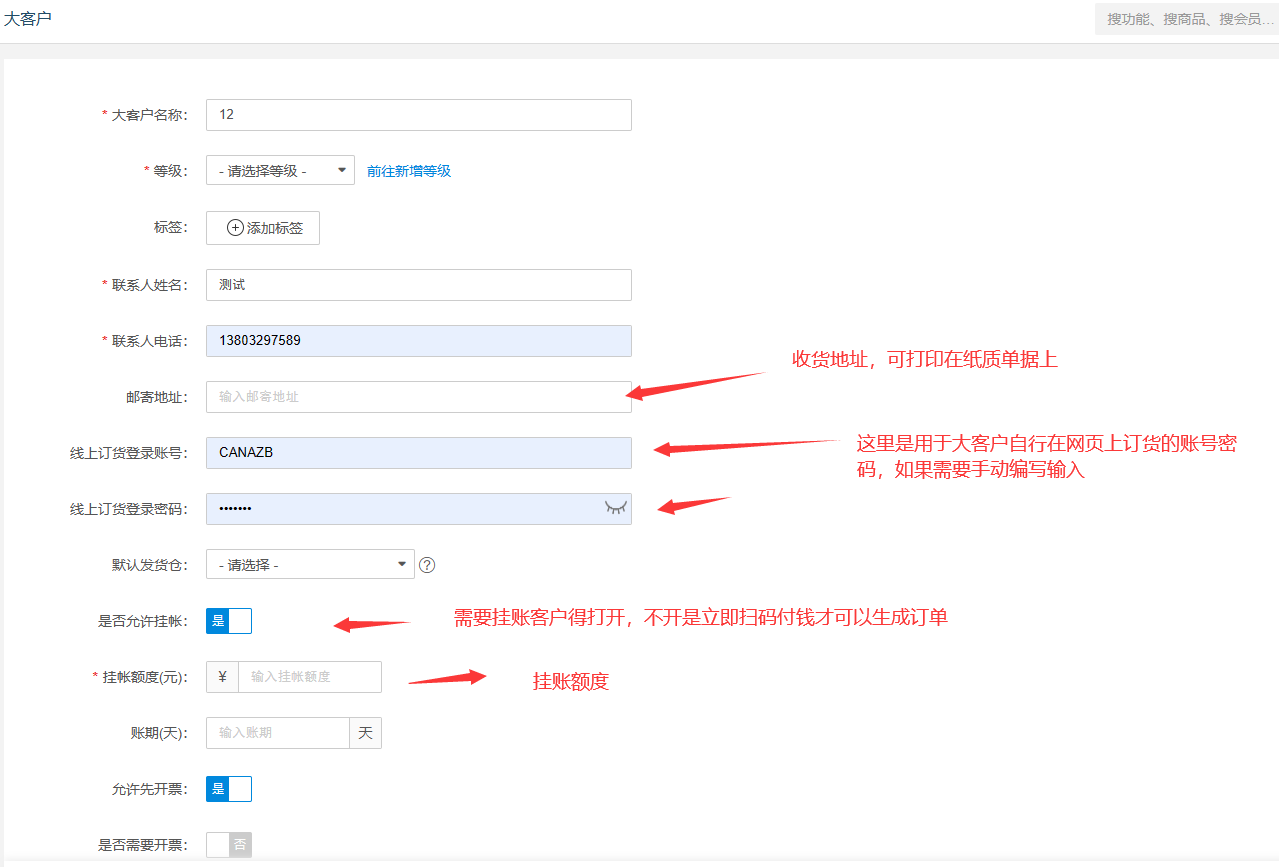
Task: Enable the 是否需要开票 switch
Action: click(229, 845)
